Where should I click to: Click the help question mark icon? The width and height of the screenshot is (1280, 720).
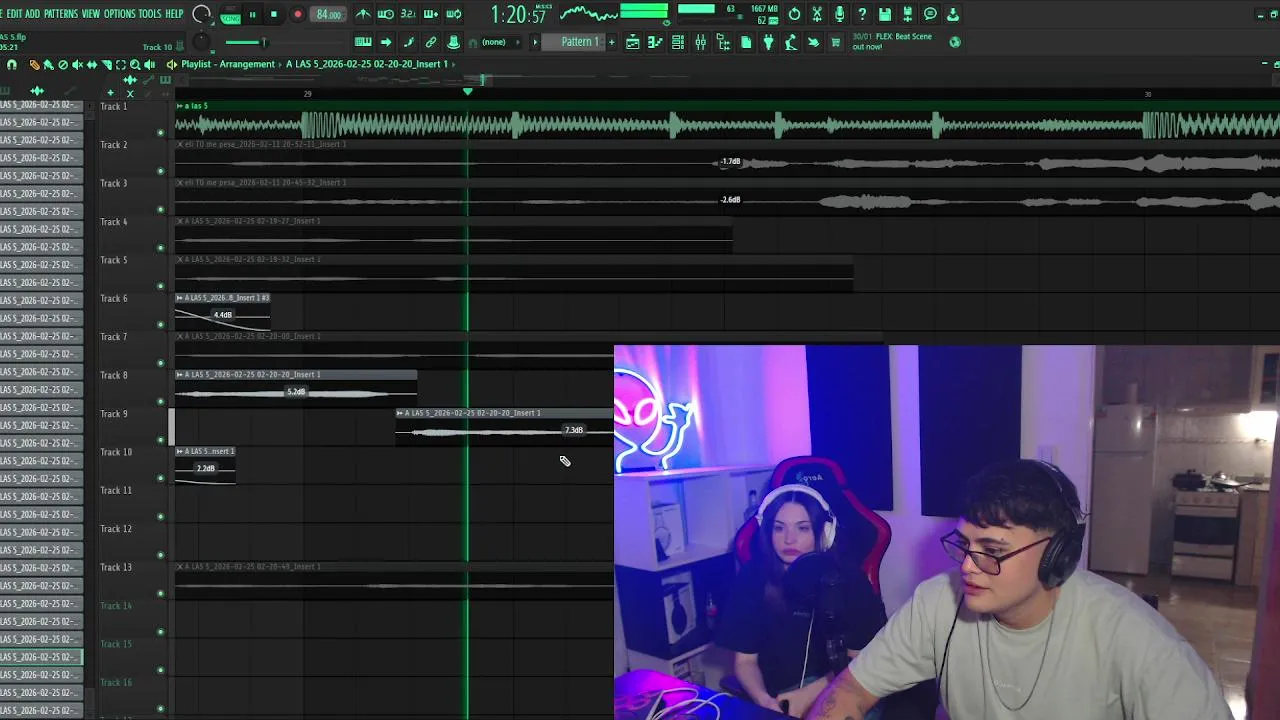coord(862,14)
